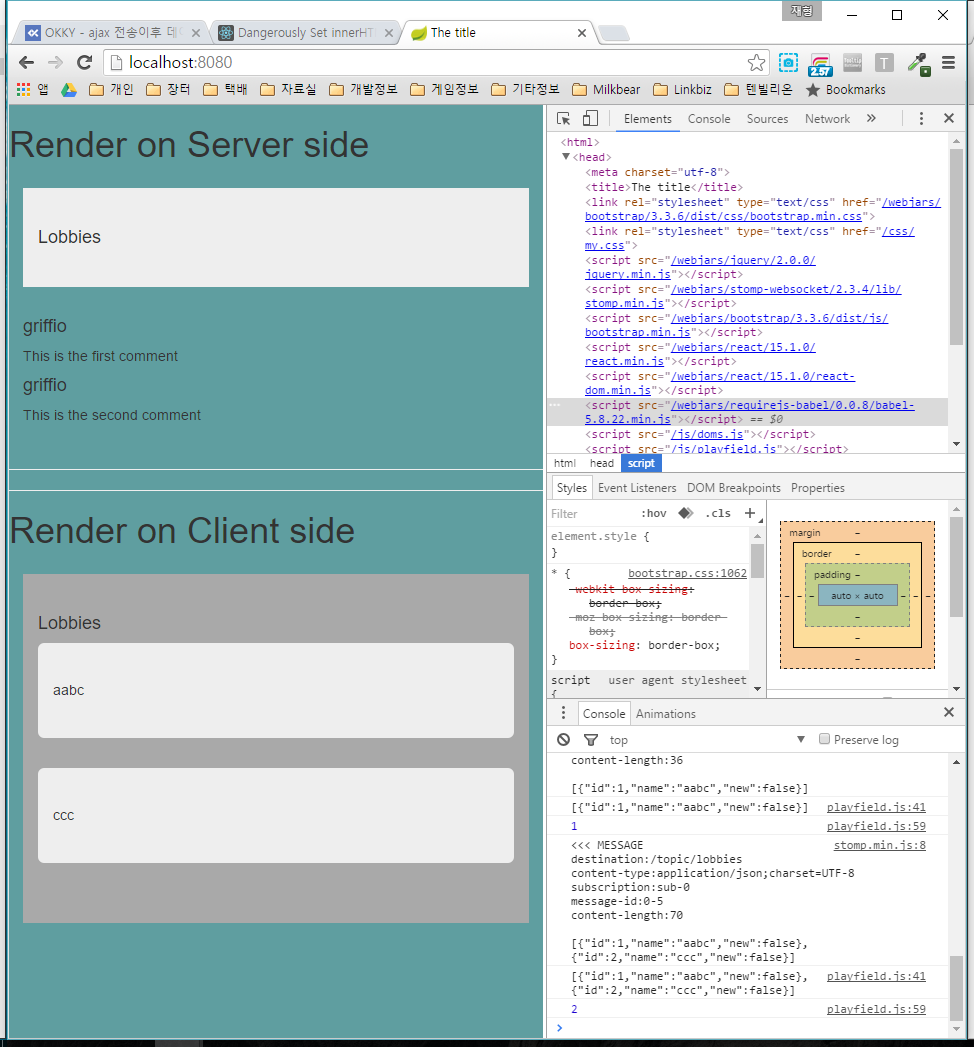Activate the DevTools inspect element tool
Image resolution: width=974 pixels, height=1047 pixels.
tap(563, 119)
